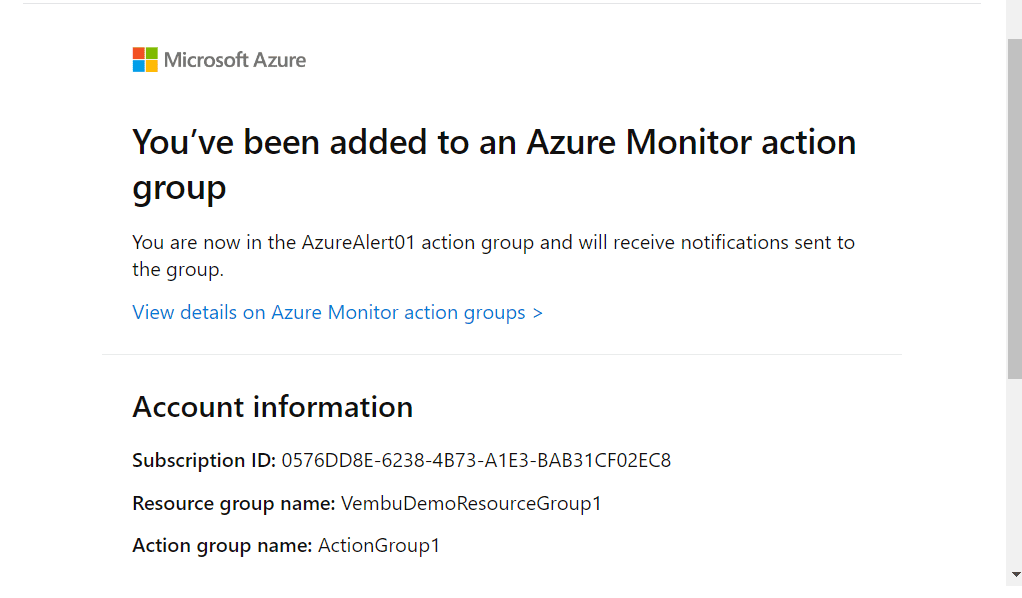Click the Resource group name label
1022x598 pixels.
click(x=233, y=503)
